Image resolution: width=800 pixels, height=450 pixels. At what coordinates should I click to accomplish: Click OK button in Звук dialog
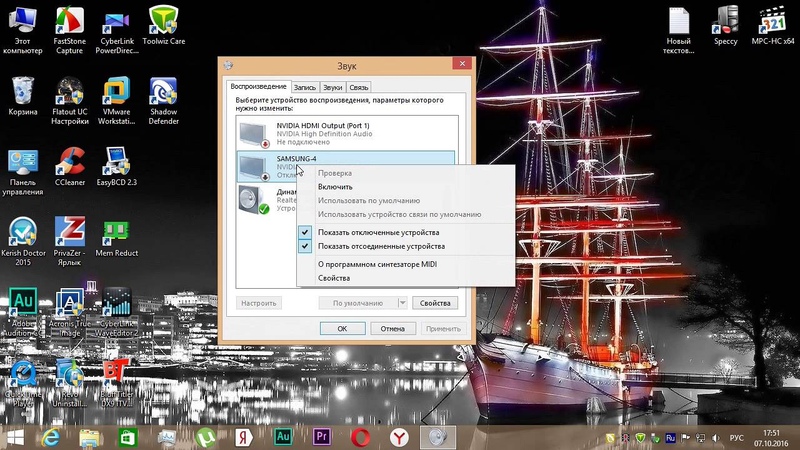(342, 329)
